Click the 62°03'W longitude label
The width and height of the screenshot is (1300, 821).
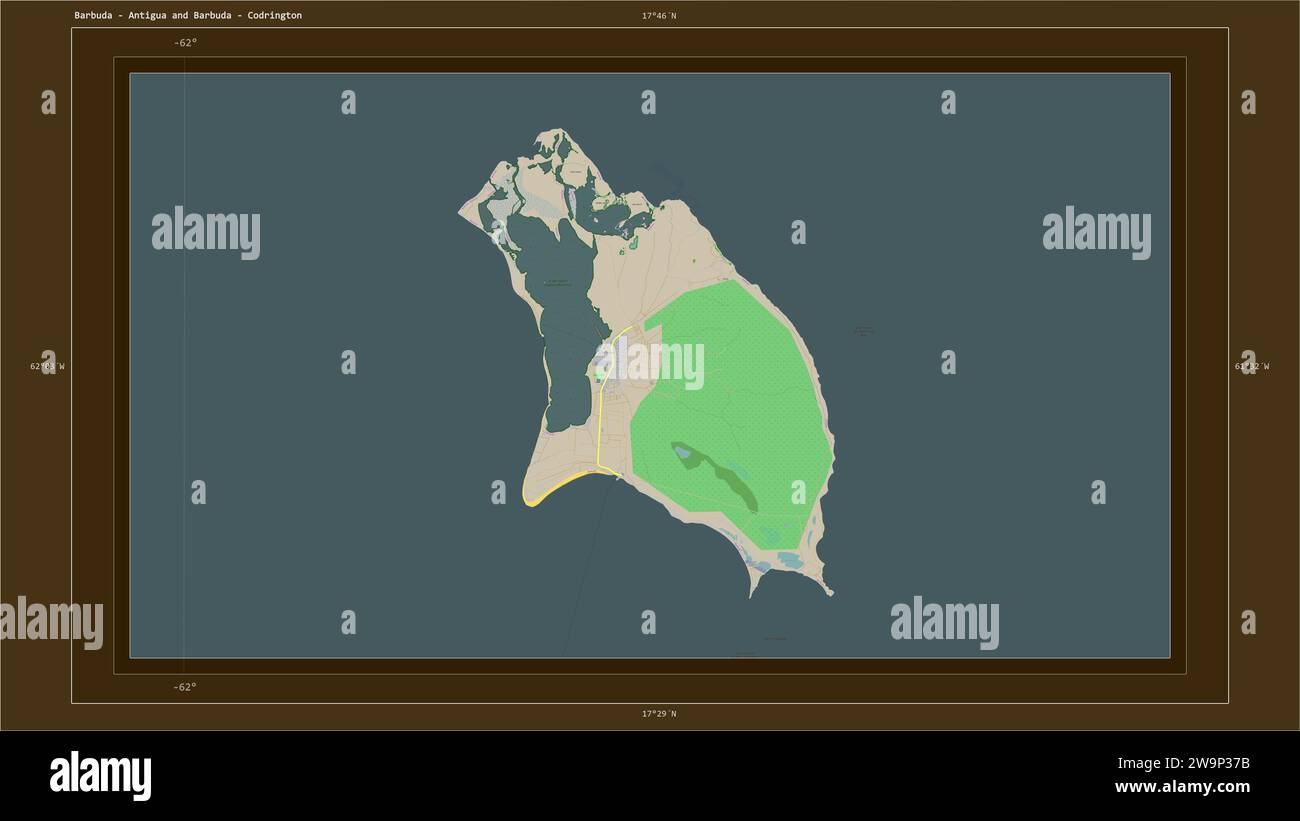coord(47,366)
